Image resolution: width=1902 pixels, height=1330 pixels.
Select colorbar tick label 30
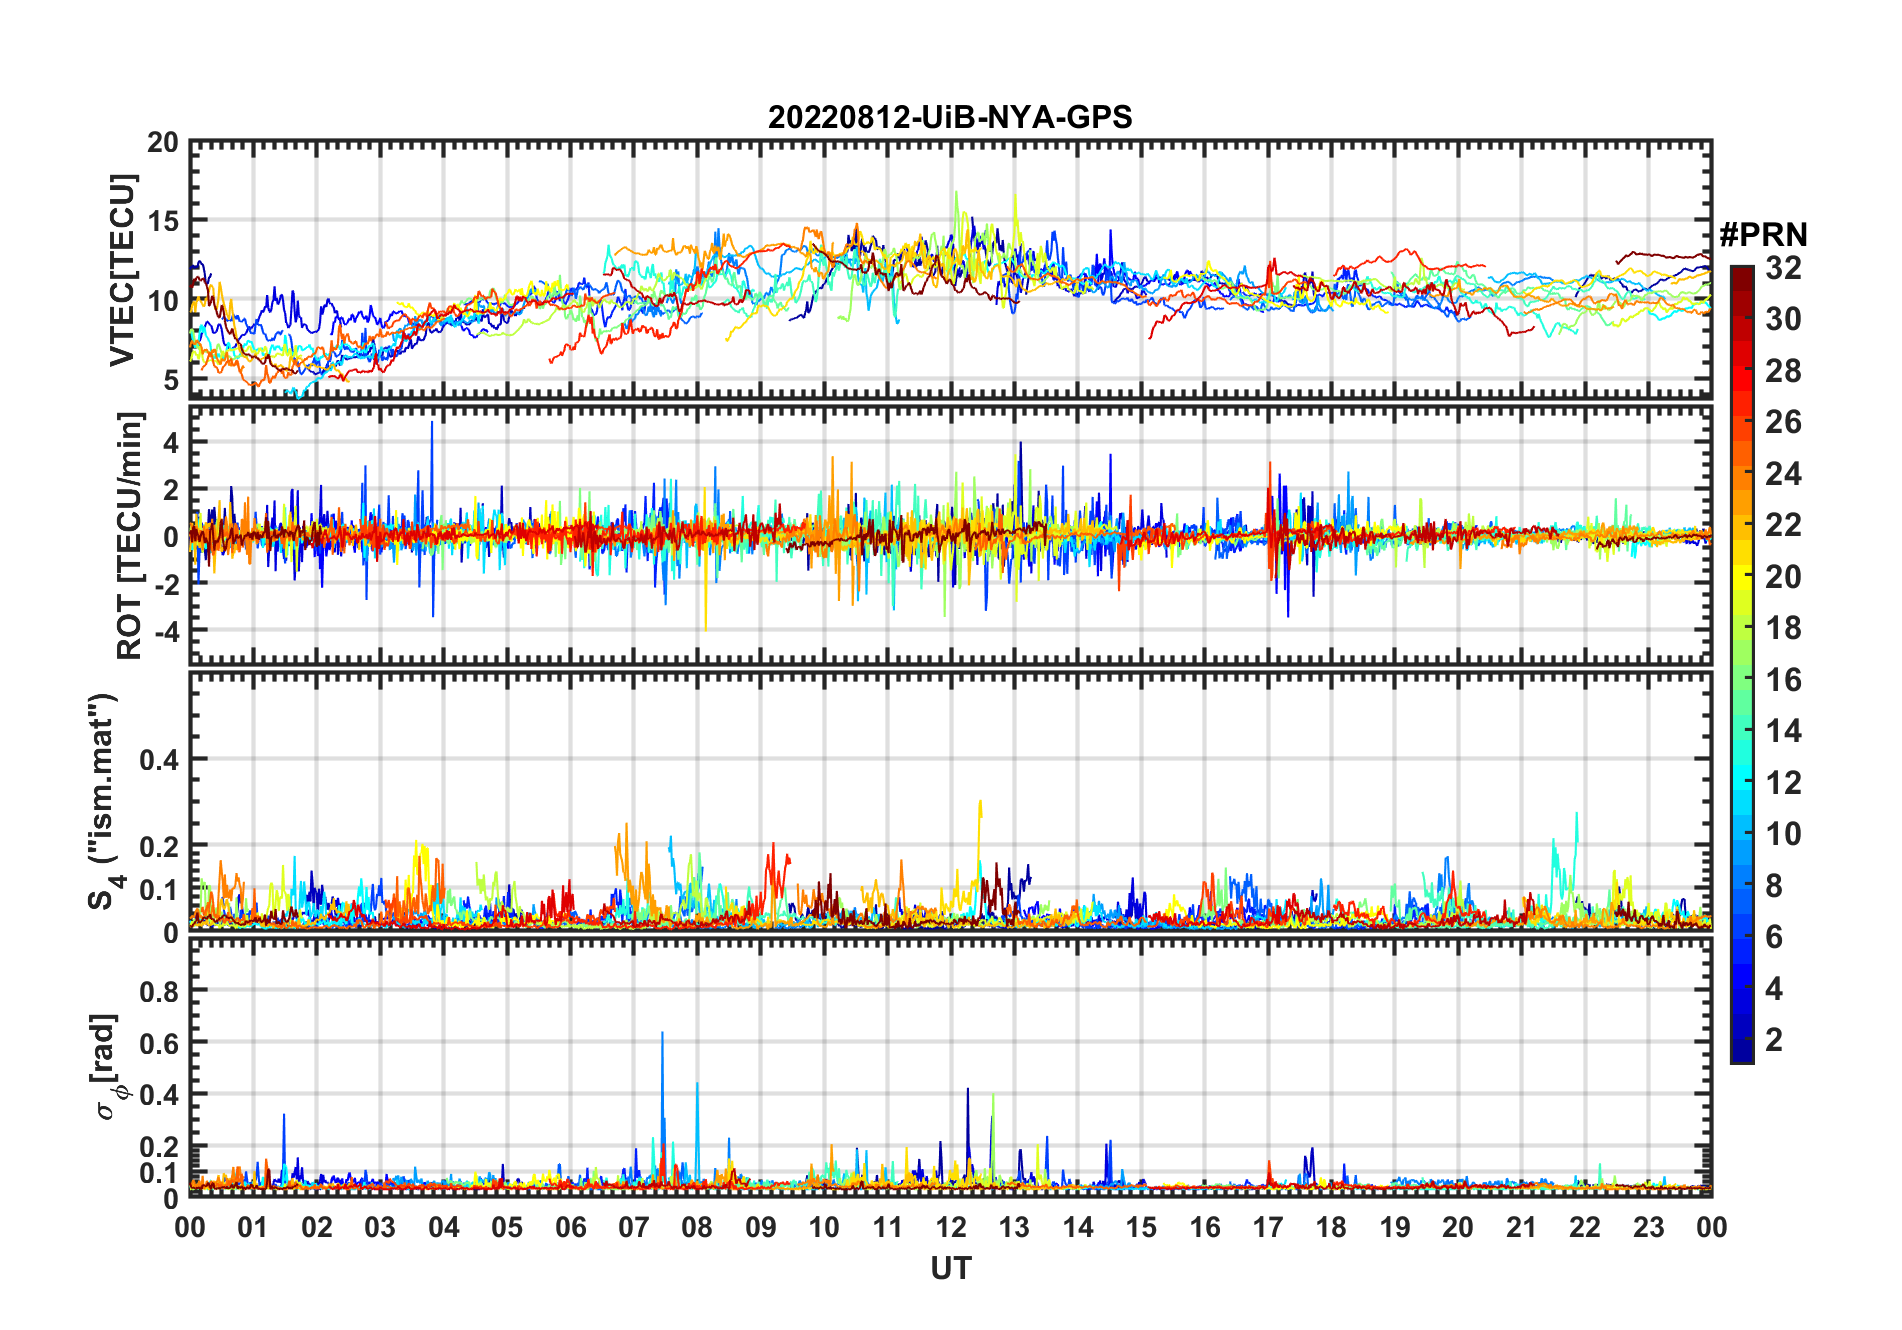[x=1783, y=319]
